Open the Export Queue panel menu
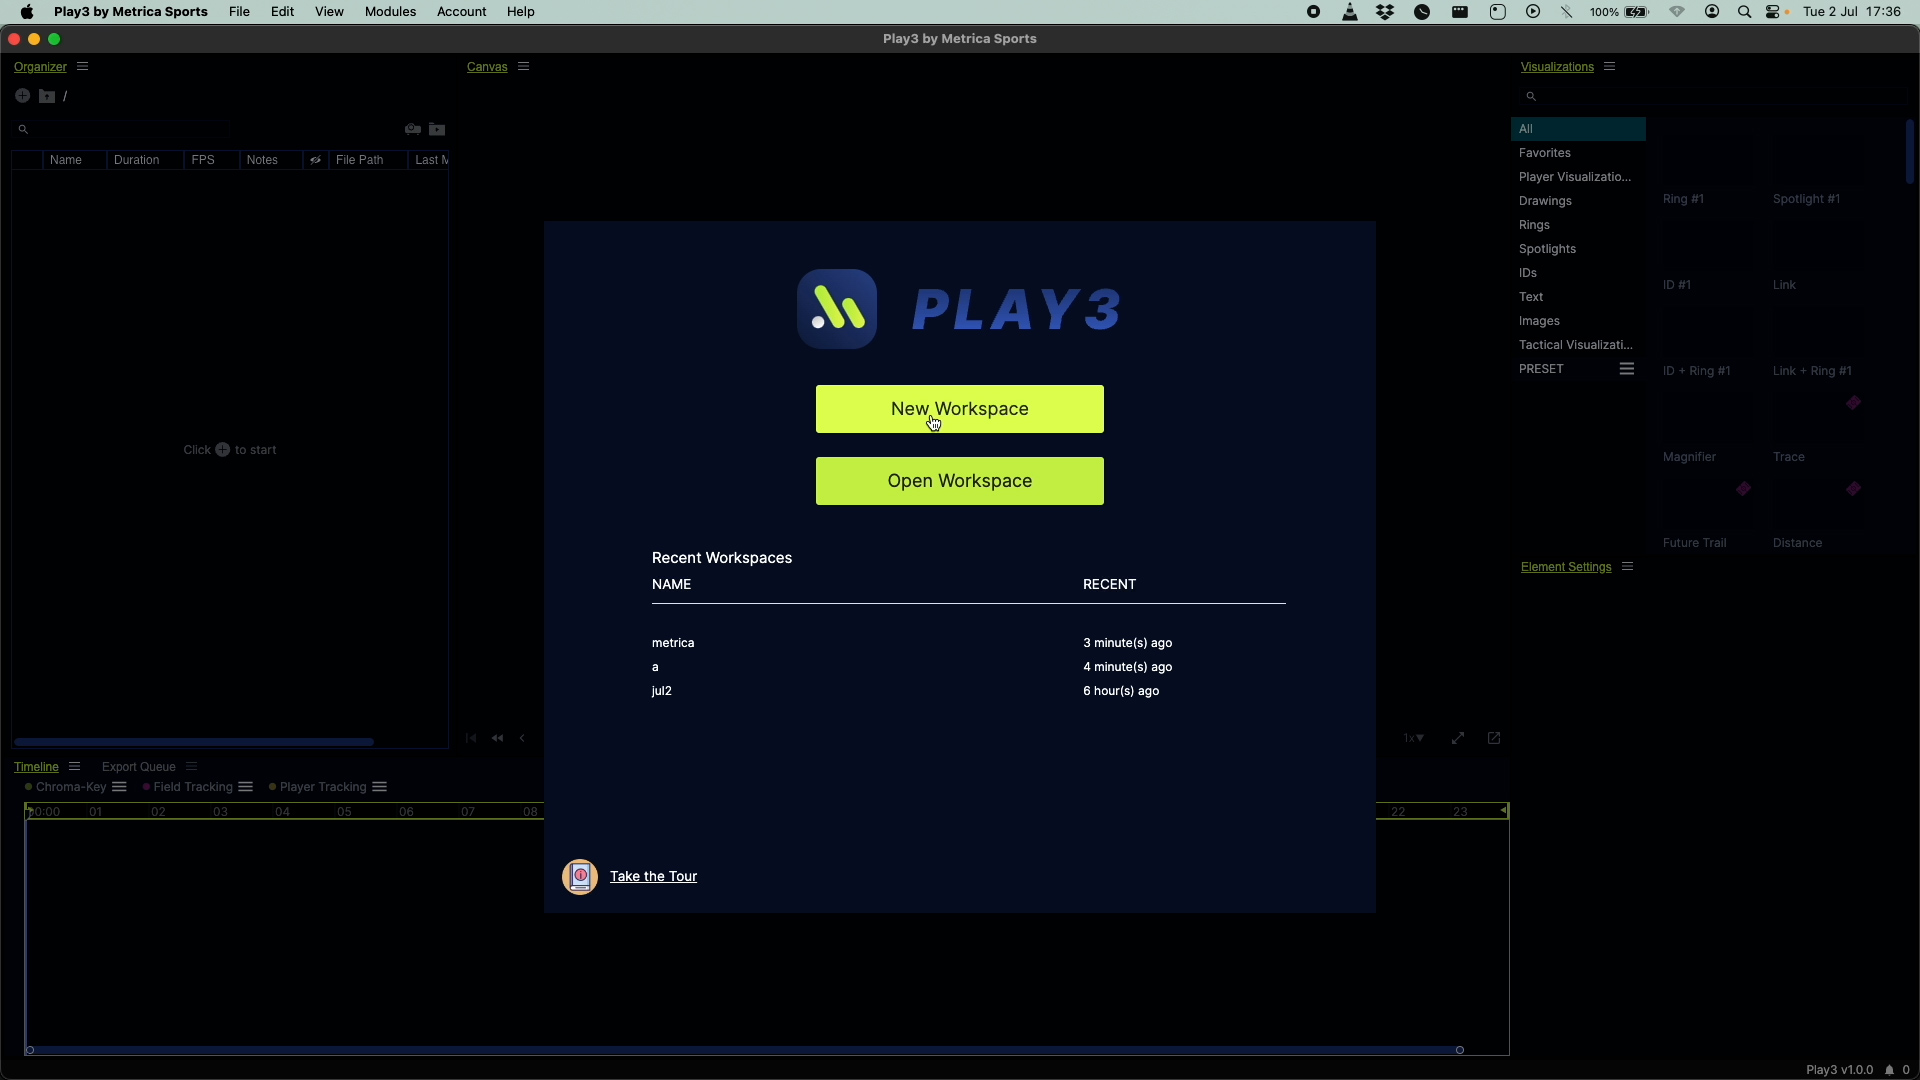Screen dimensions: 1920x1080 pos(191,767)
